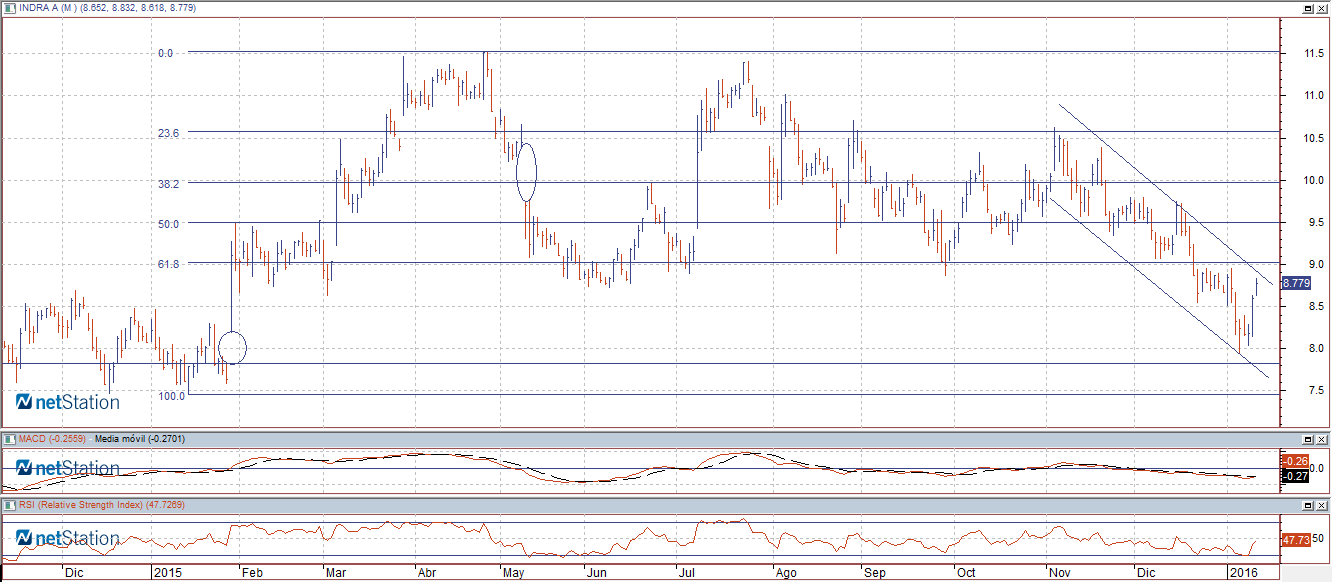Click the -0.26 MACD value tag
The width and height of the screenshot is (1332, 582).
pos(1295,461)
